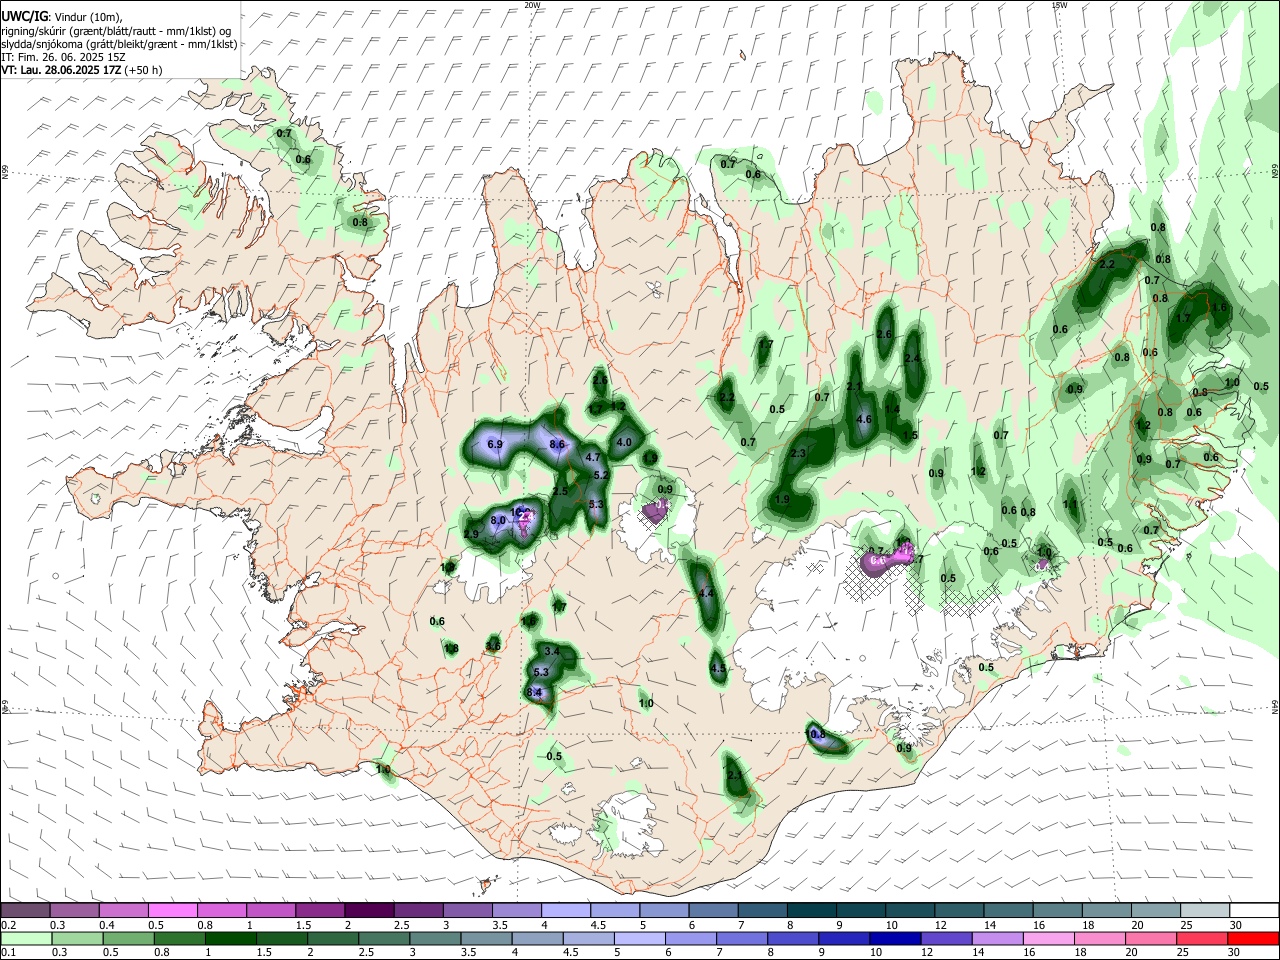Image resolution: width=1280 pixels, height=960 pixels.
Task: Click the 4.6 precipitation value on the map
Action: tap(865, 419)
